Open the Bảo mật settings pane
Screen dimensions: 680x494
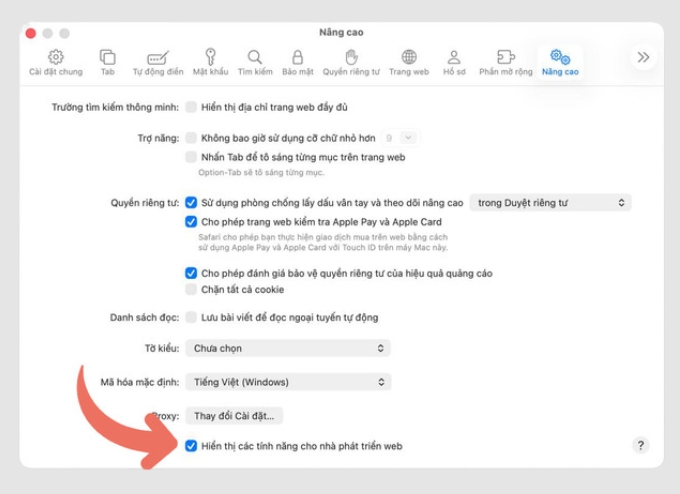(298, 63)
